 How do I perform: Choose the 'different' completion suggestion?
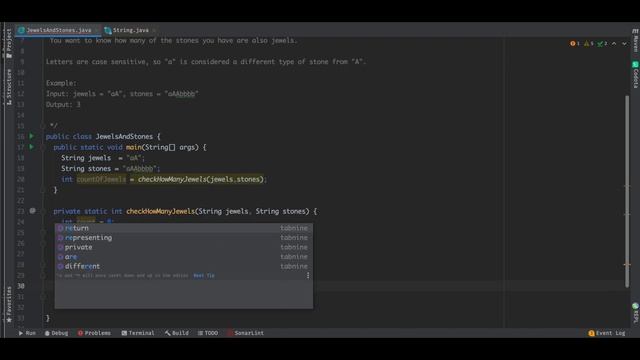[184, 266]
